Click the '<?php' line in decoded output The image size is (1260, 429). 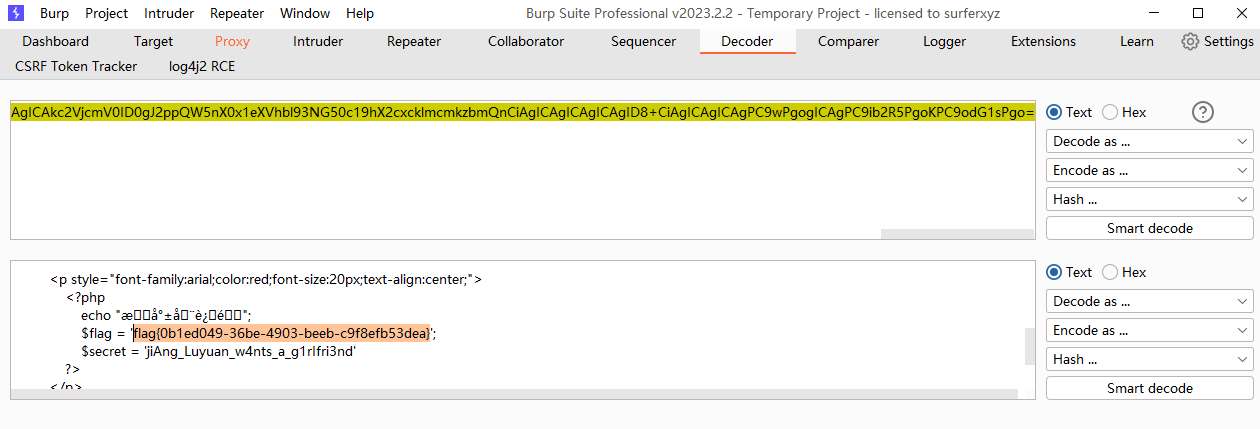tap(86, 297)
